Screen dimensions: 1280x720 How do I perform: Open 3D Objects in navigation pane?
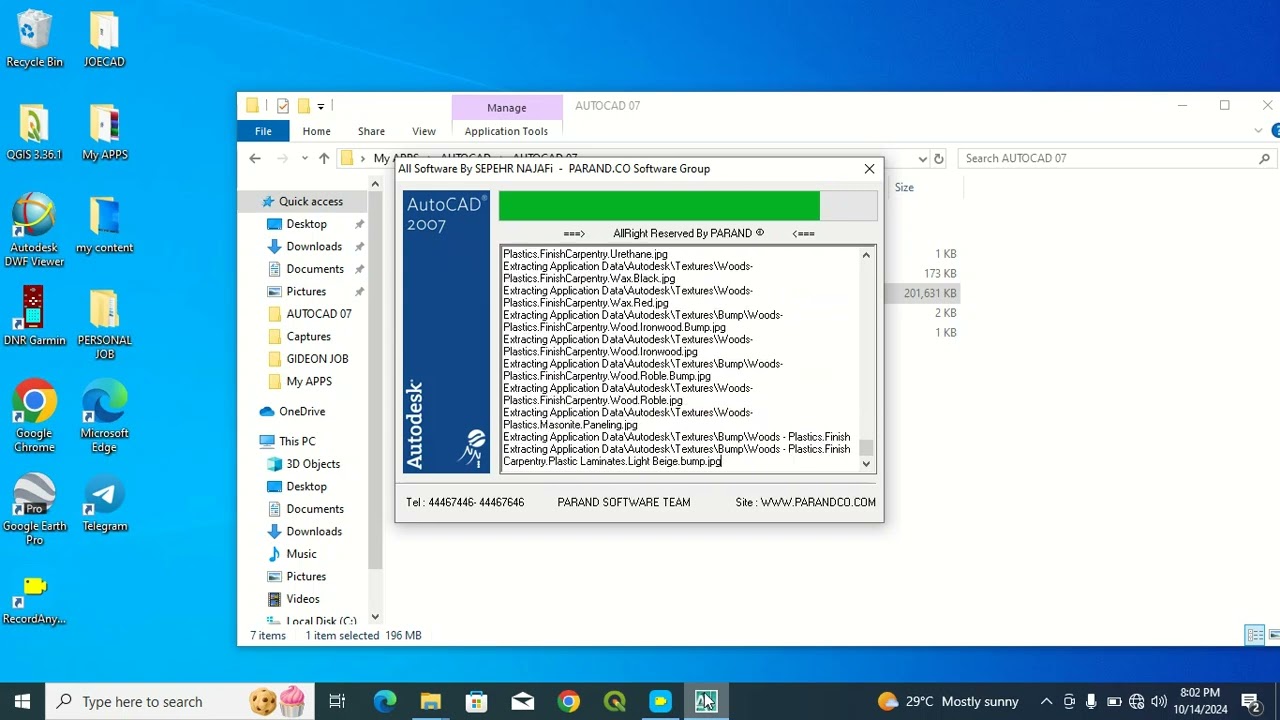313,464
